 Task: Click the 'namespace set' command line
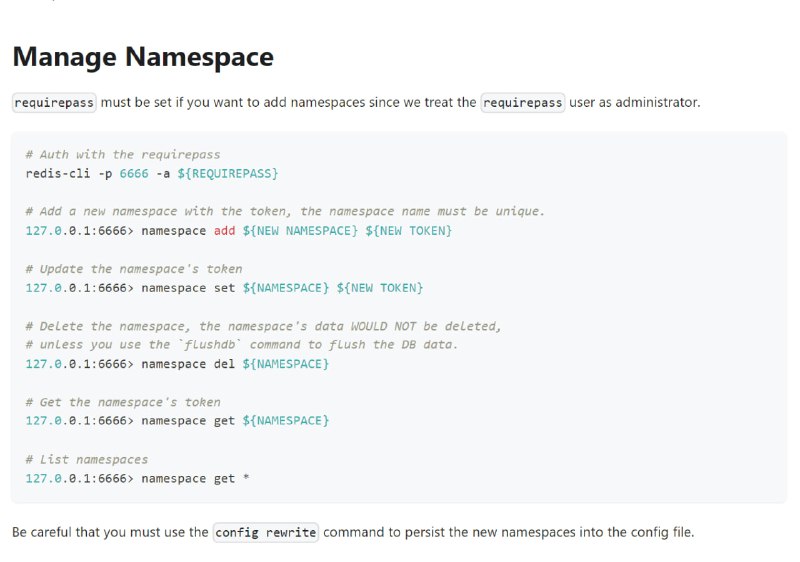click(224, 288)
